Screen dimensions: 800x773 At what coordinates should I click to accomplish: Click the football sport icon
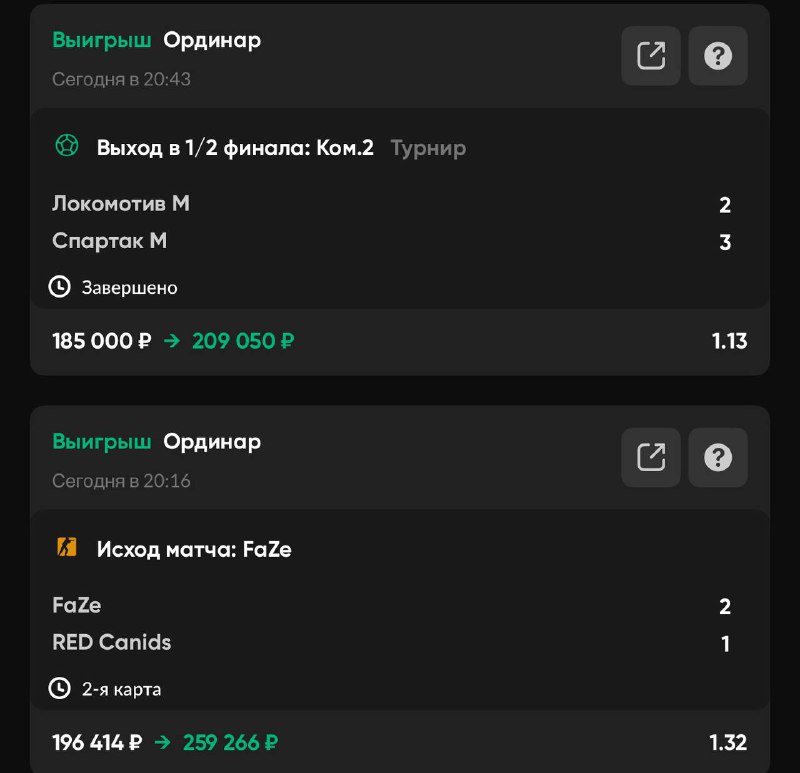pyautogui.click(x=66, y=147)
